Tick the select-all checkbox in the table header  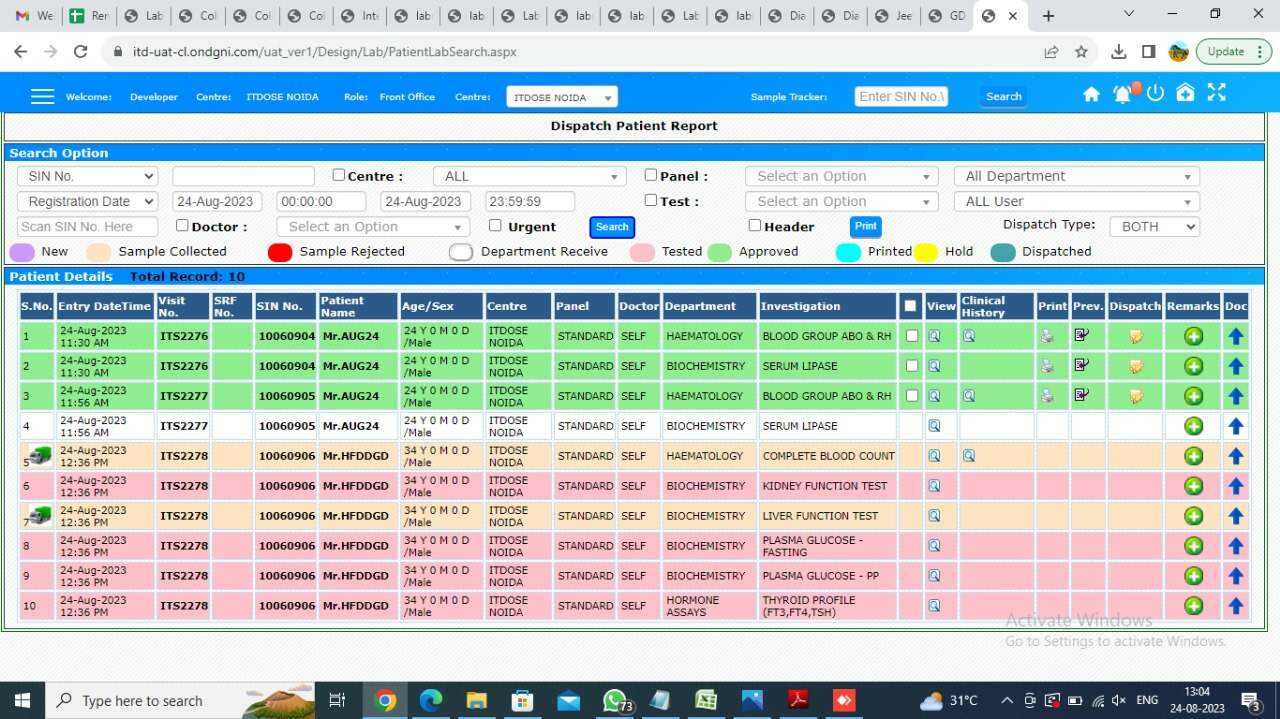click(911, 306)
